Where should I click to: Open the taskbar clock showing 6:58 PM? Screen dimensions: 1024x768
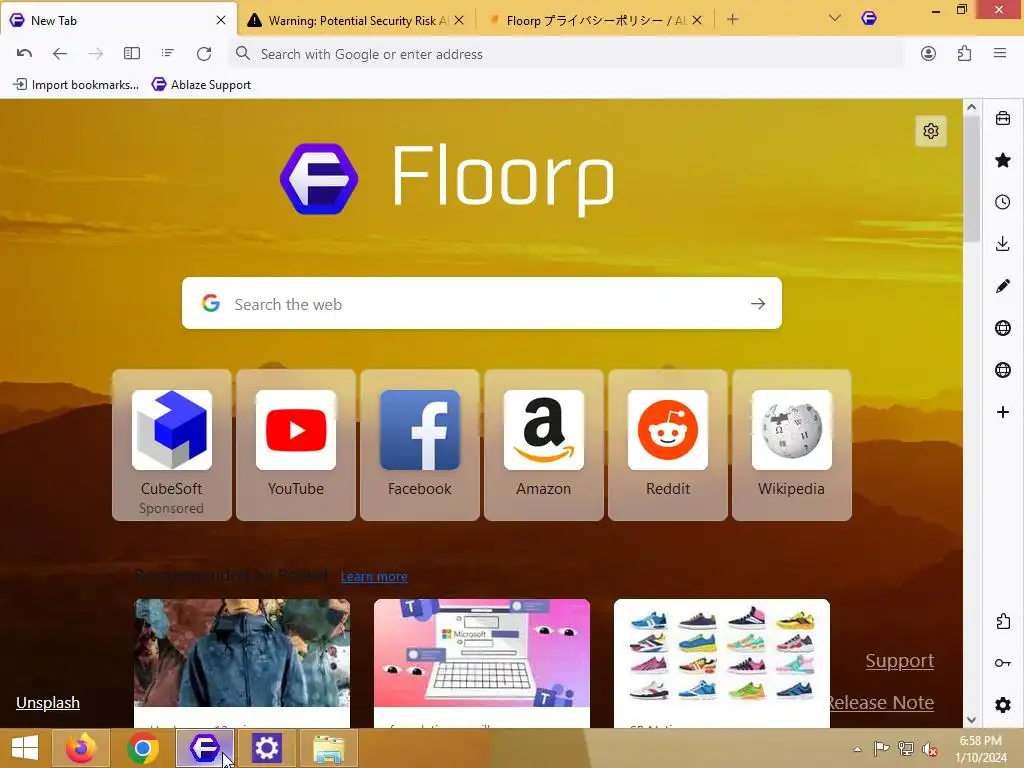[x=981, y=749]
